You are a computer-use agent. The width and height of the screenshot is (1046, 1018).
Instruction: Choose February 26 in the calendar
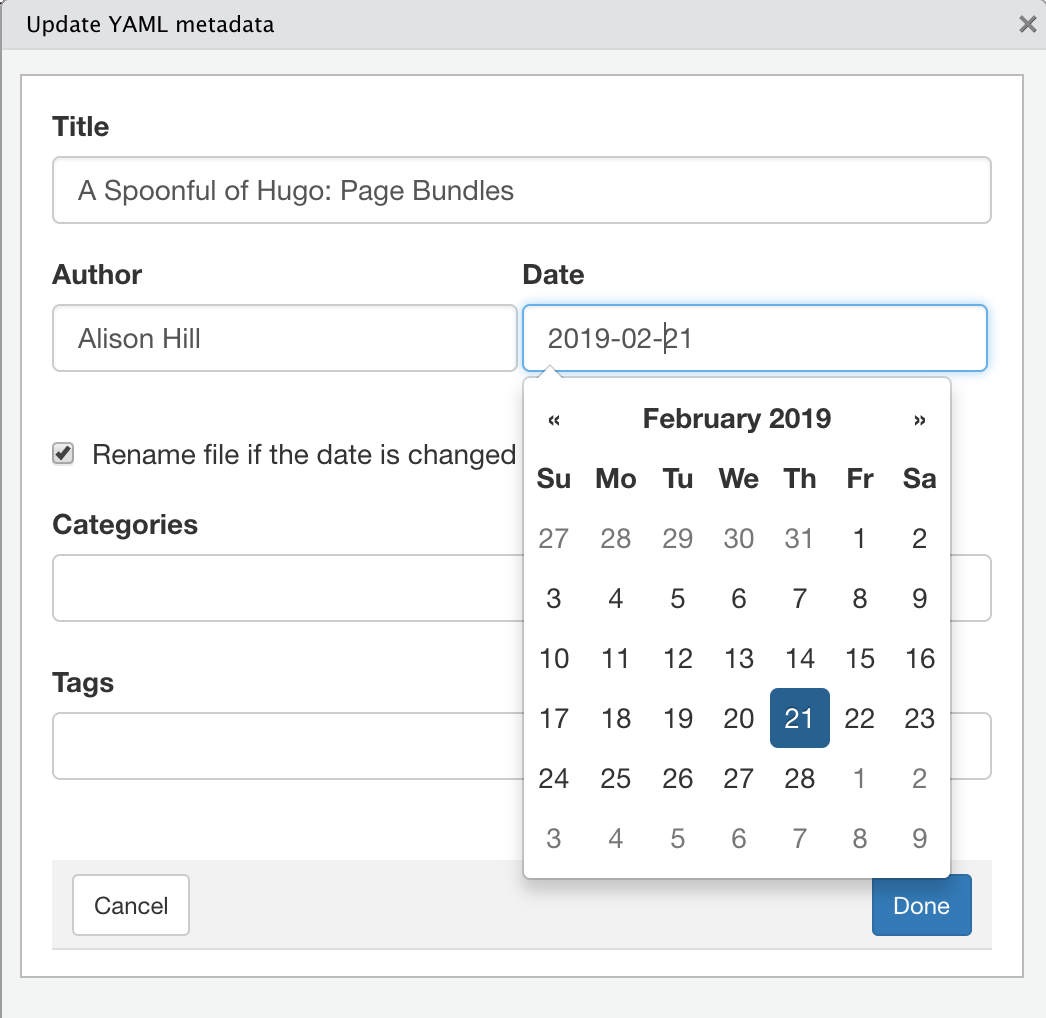coord(677,778)
